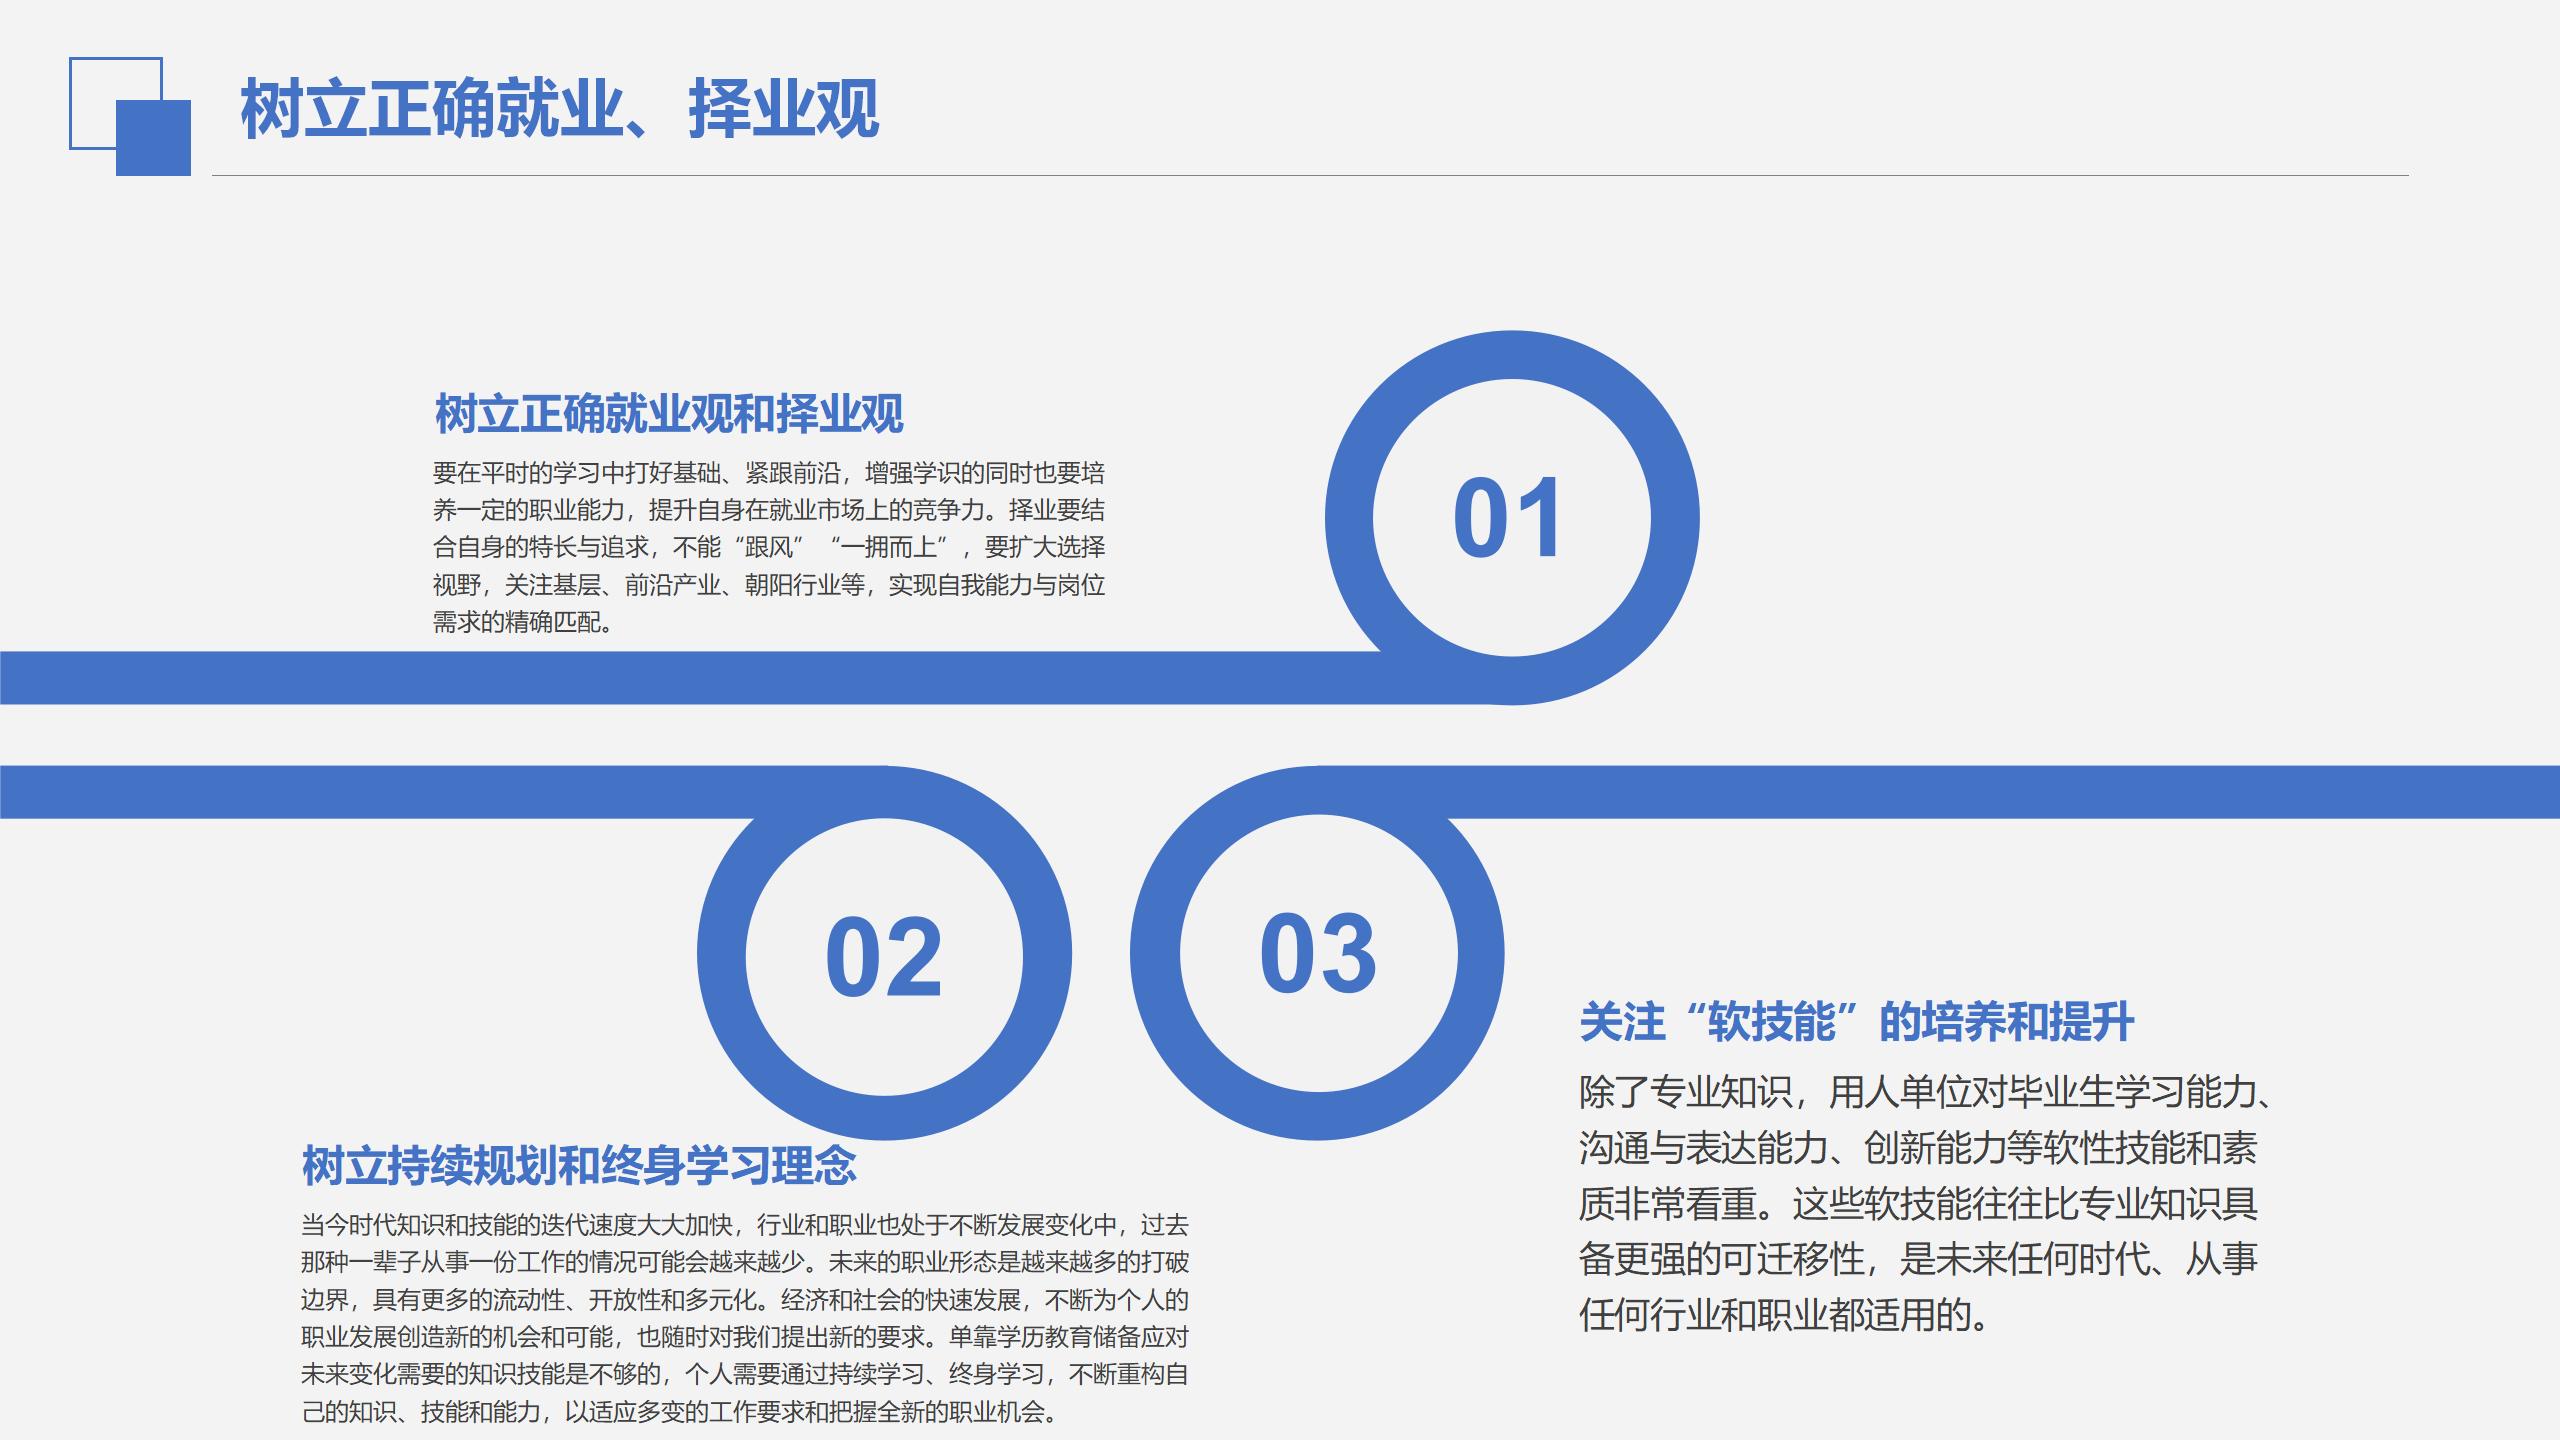Click the upper blue horizontal band
This screenshot has width=2560, height=1440.
click(600, 678)
